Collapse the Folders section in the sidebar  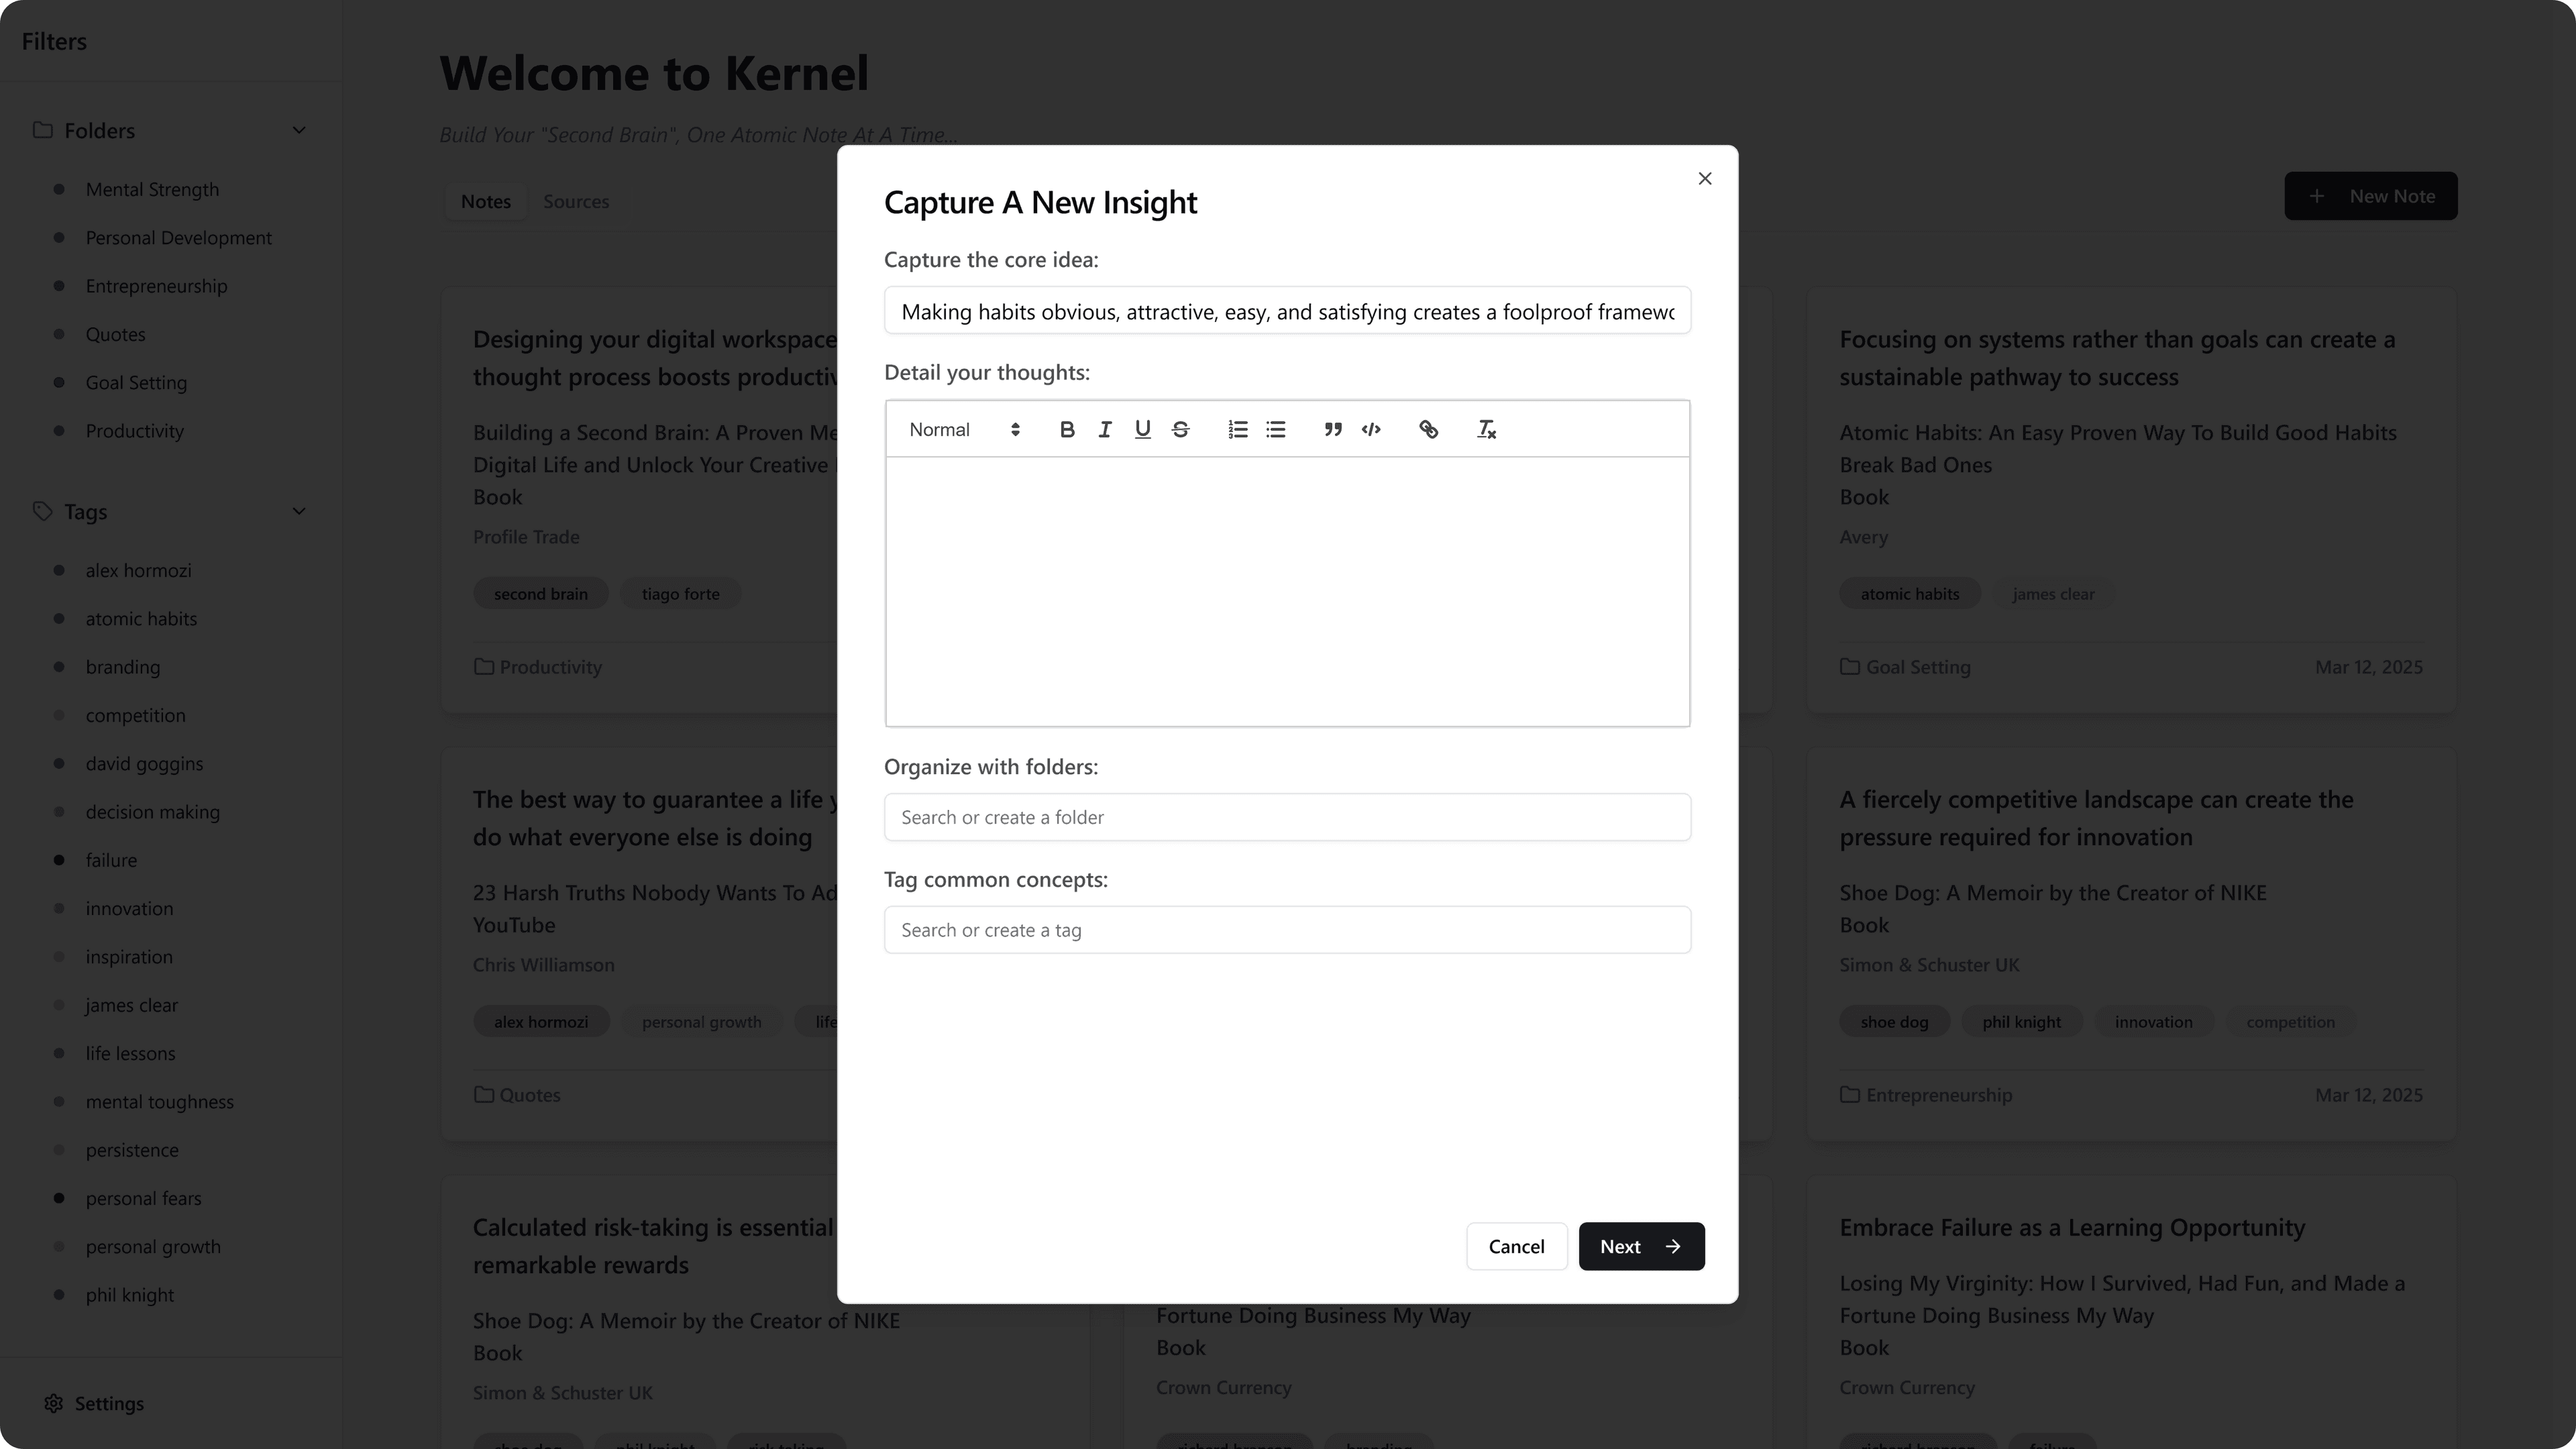click(299, 130)
